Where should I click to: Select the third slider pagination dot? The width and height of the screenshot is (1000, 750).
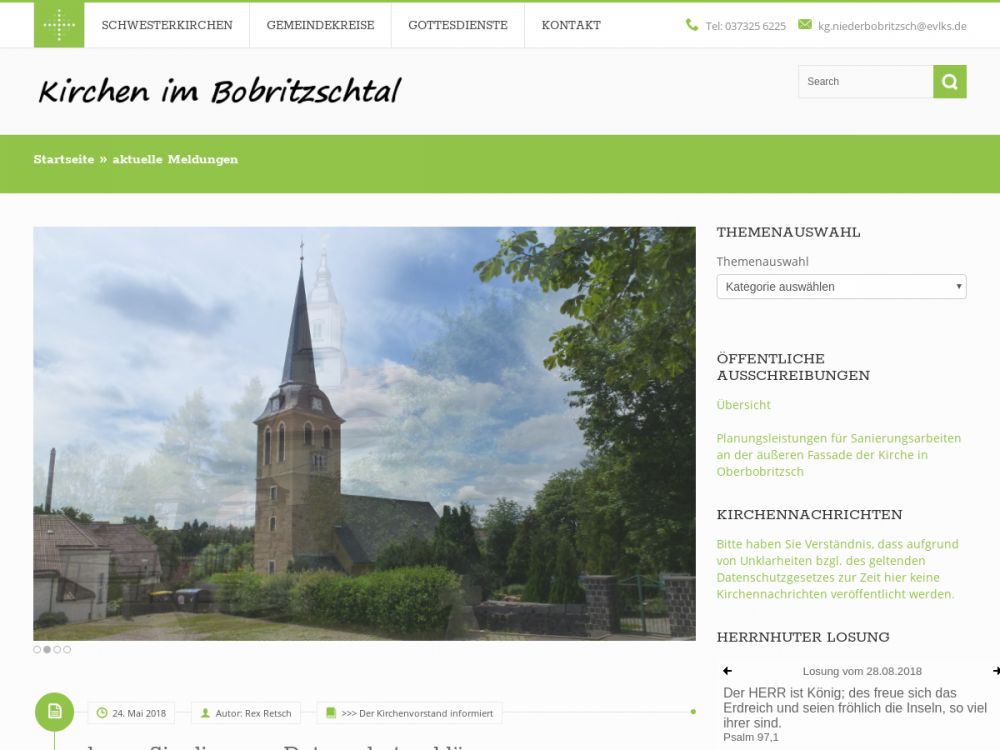pyautogui.click(x=57, y=650)
